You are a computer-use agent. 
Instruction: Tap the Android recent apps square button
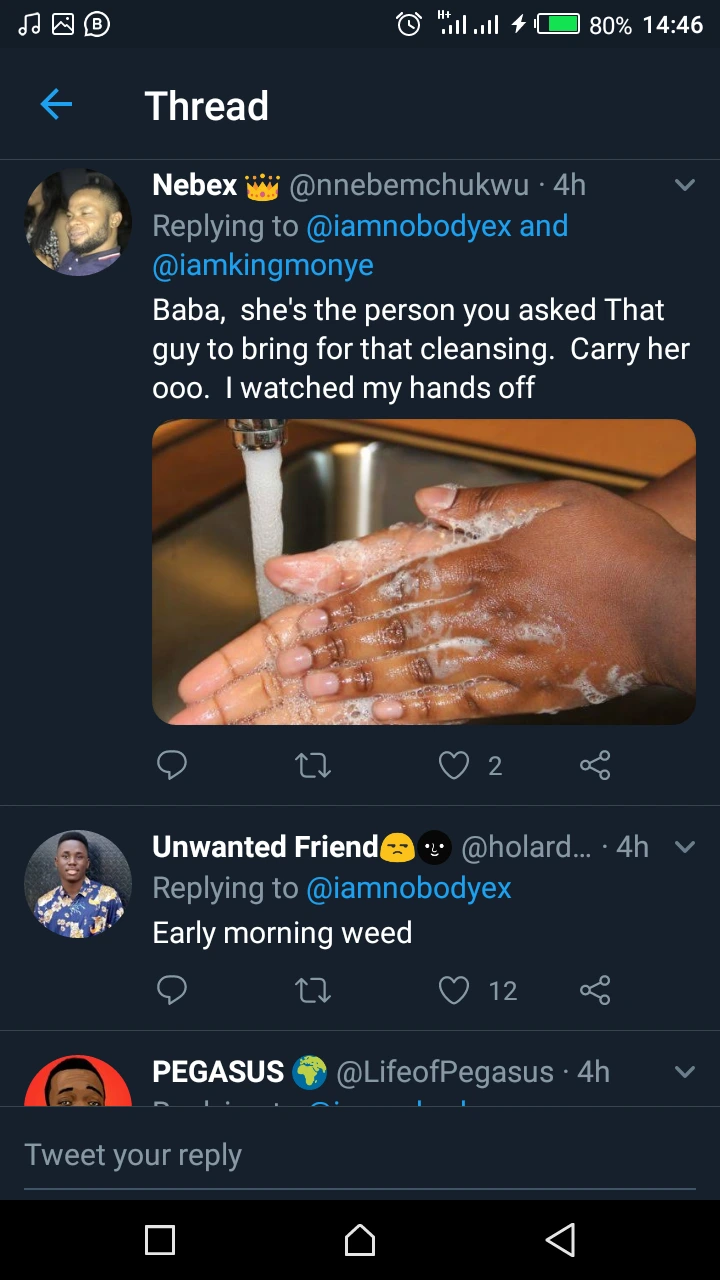pos(160,1240)
